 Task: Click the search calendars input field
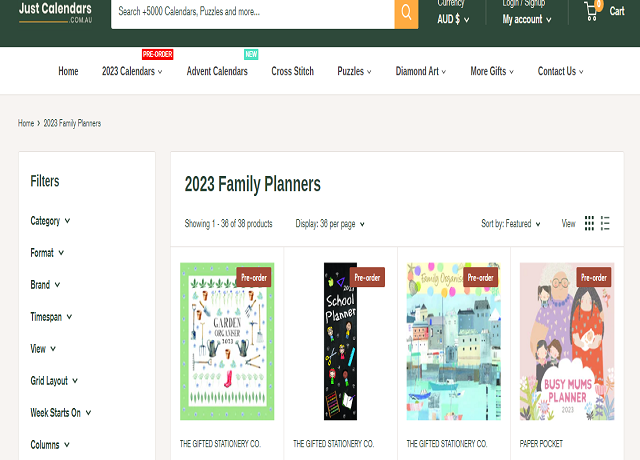tap(250, 13)
